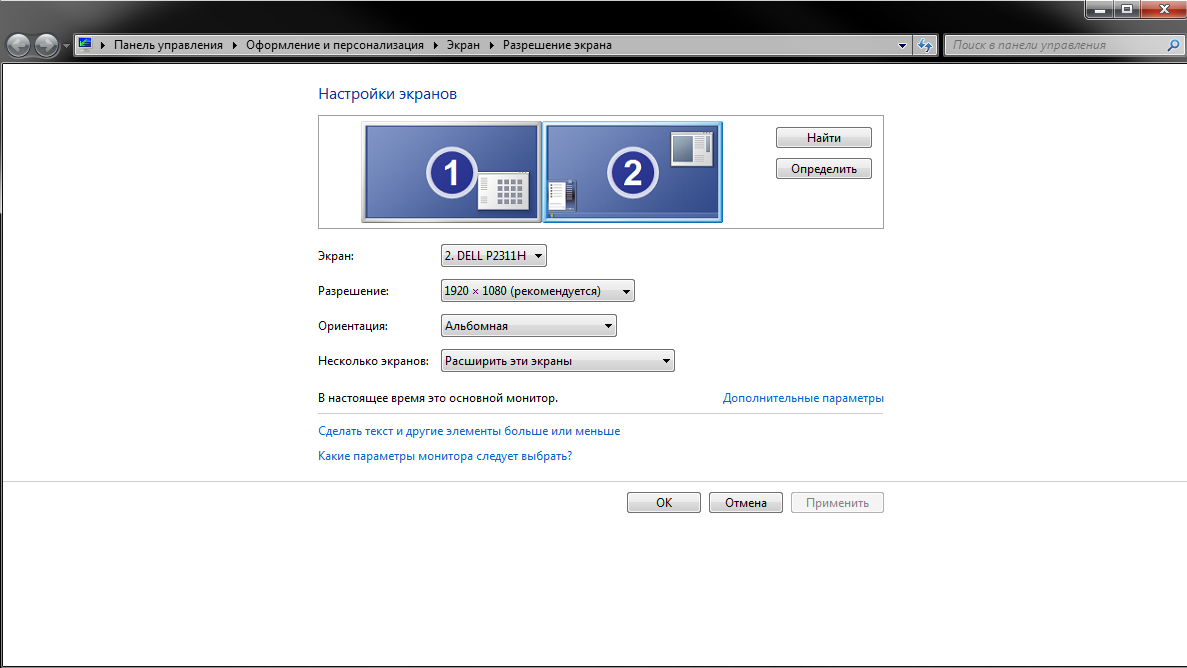Select the monitor 2 display thumbnail
This screenshot has width=1187, height=668.
[632, 172]
